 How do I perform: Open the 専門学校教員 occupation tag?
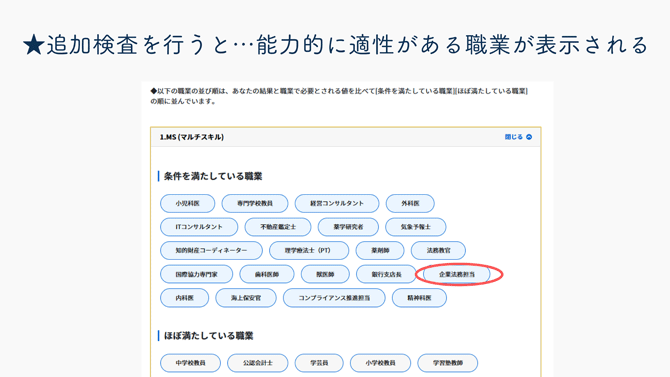255,203
